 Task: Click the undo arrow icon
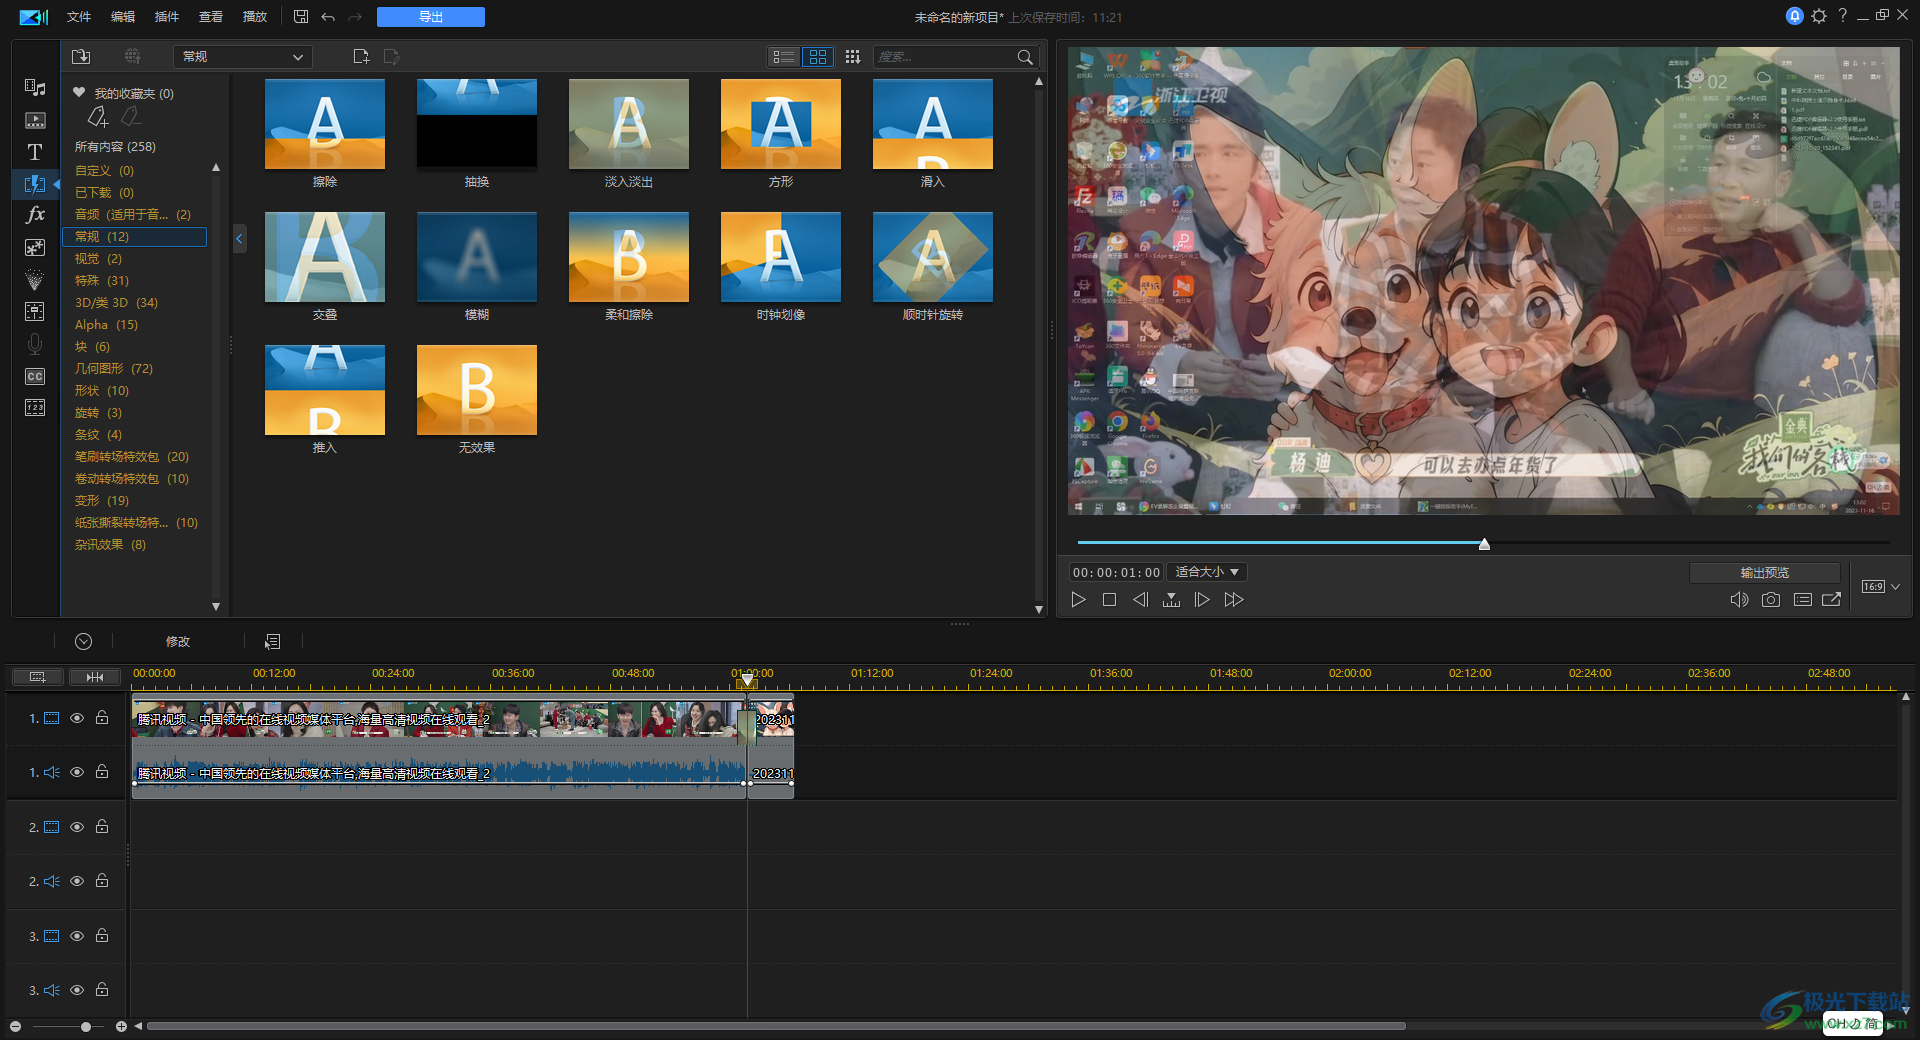click(x=328, y=17)
